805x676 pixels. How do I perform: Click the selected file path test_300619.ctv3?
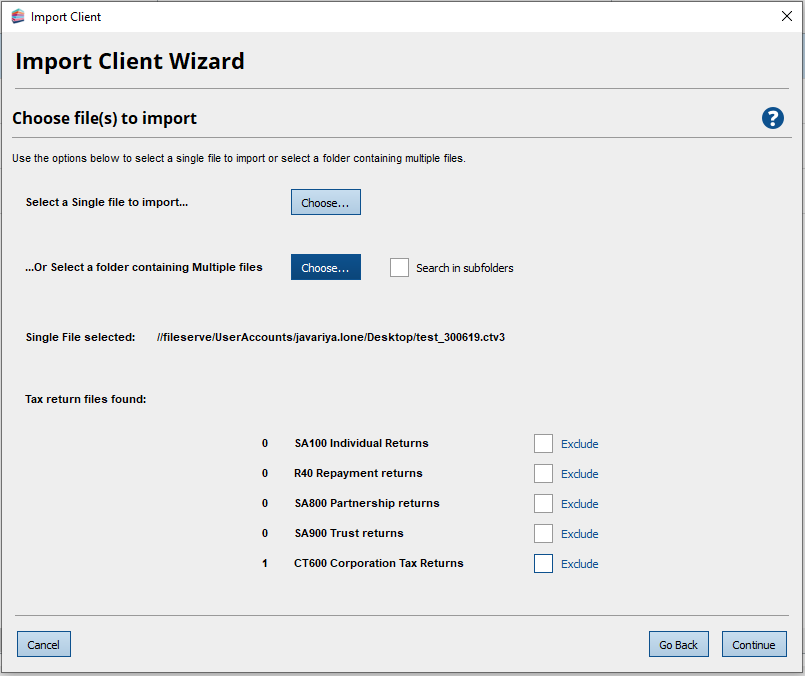coord(331,337)
